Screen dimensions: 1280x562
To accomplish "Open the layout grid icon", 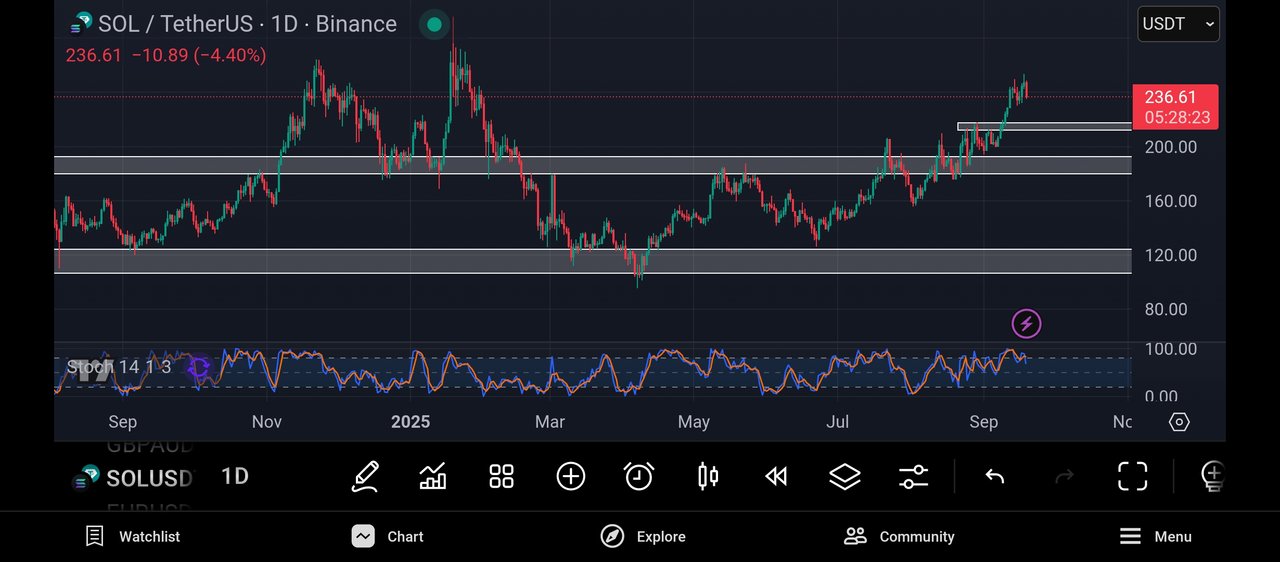I will tap(501, 476).
